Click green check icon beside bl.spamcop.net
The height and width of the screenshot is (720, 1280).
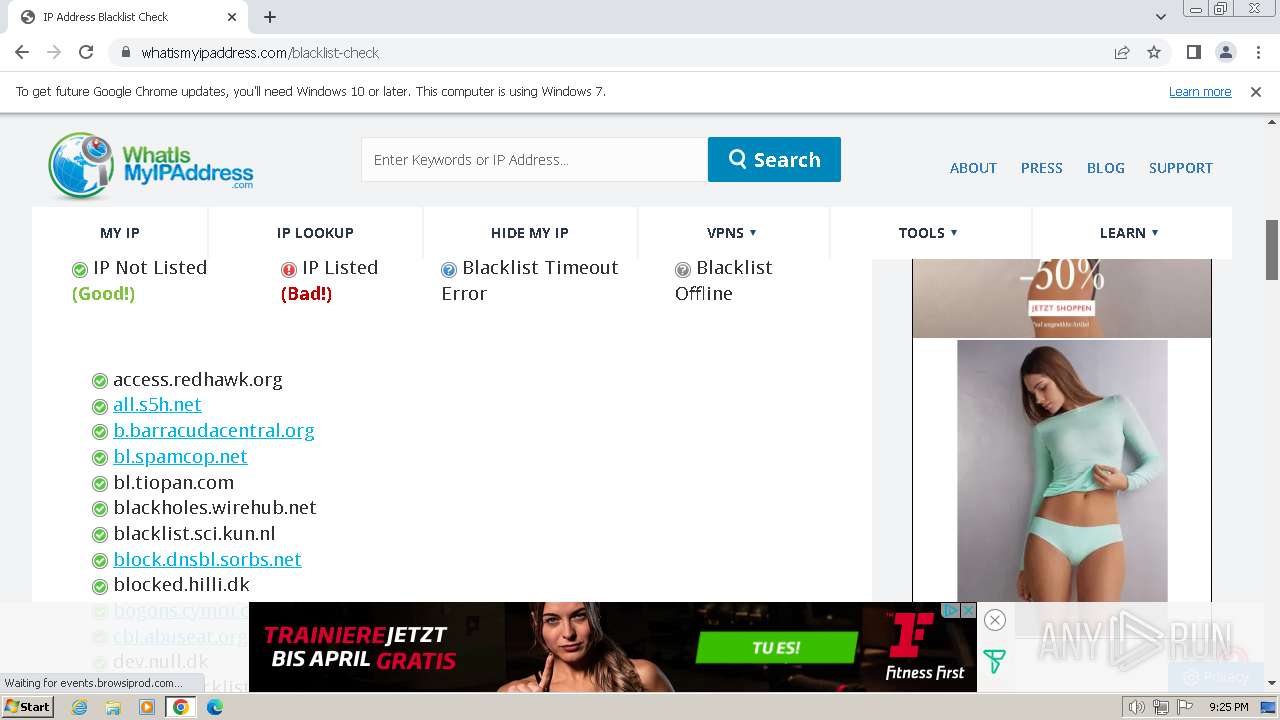click(x=100, y=458)
